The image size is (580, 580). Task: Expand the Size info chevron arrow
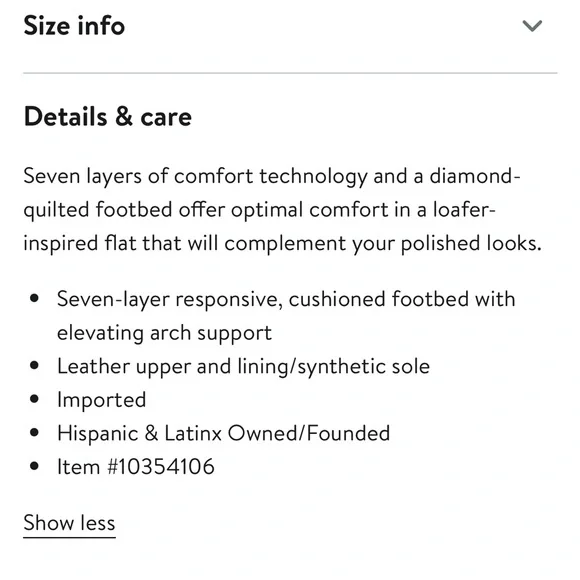(532, 26)
